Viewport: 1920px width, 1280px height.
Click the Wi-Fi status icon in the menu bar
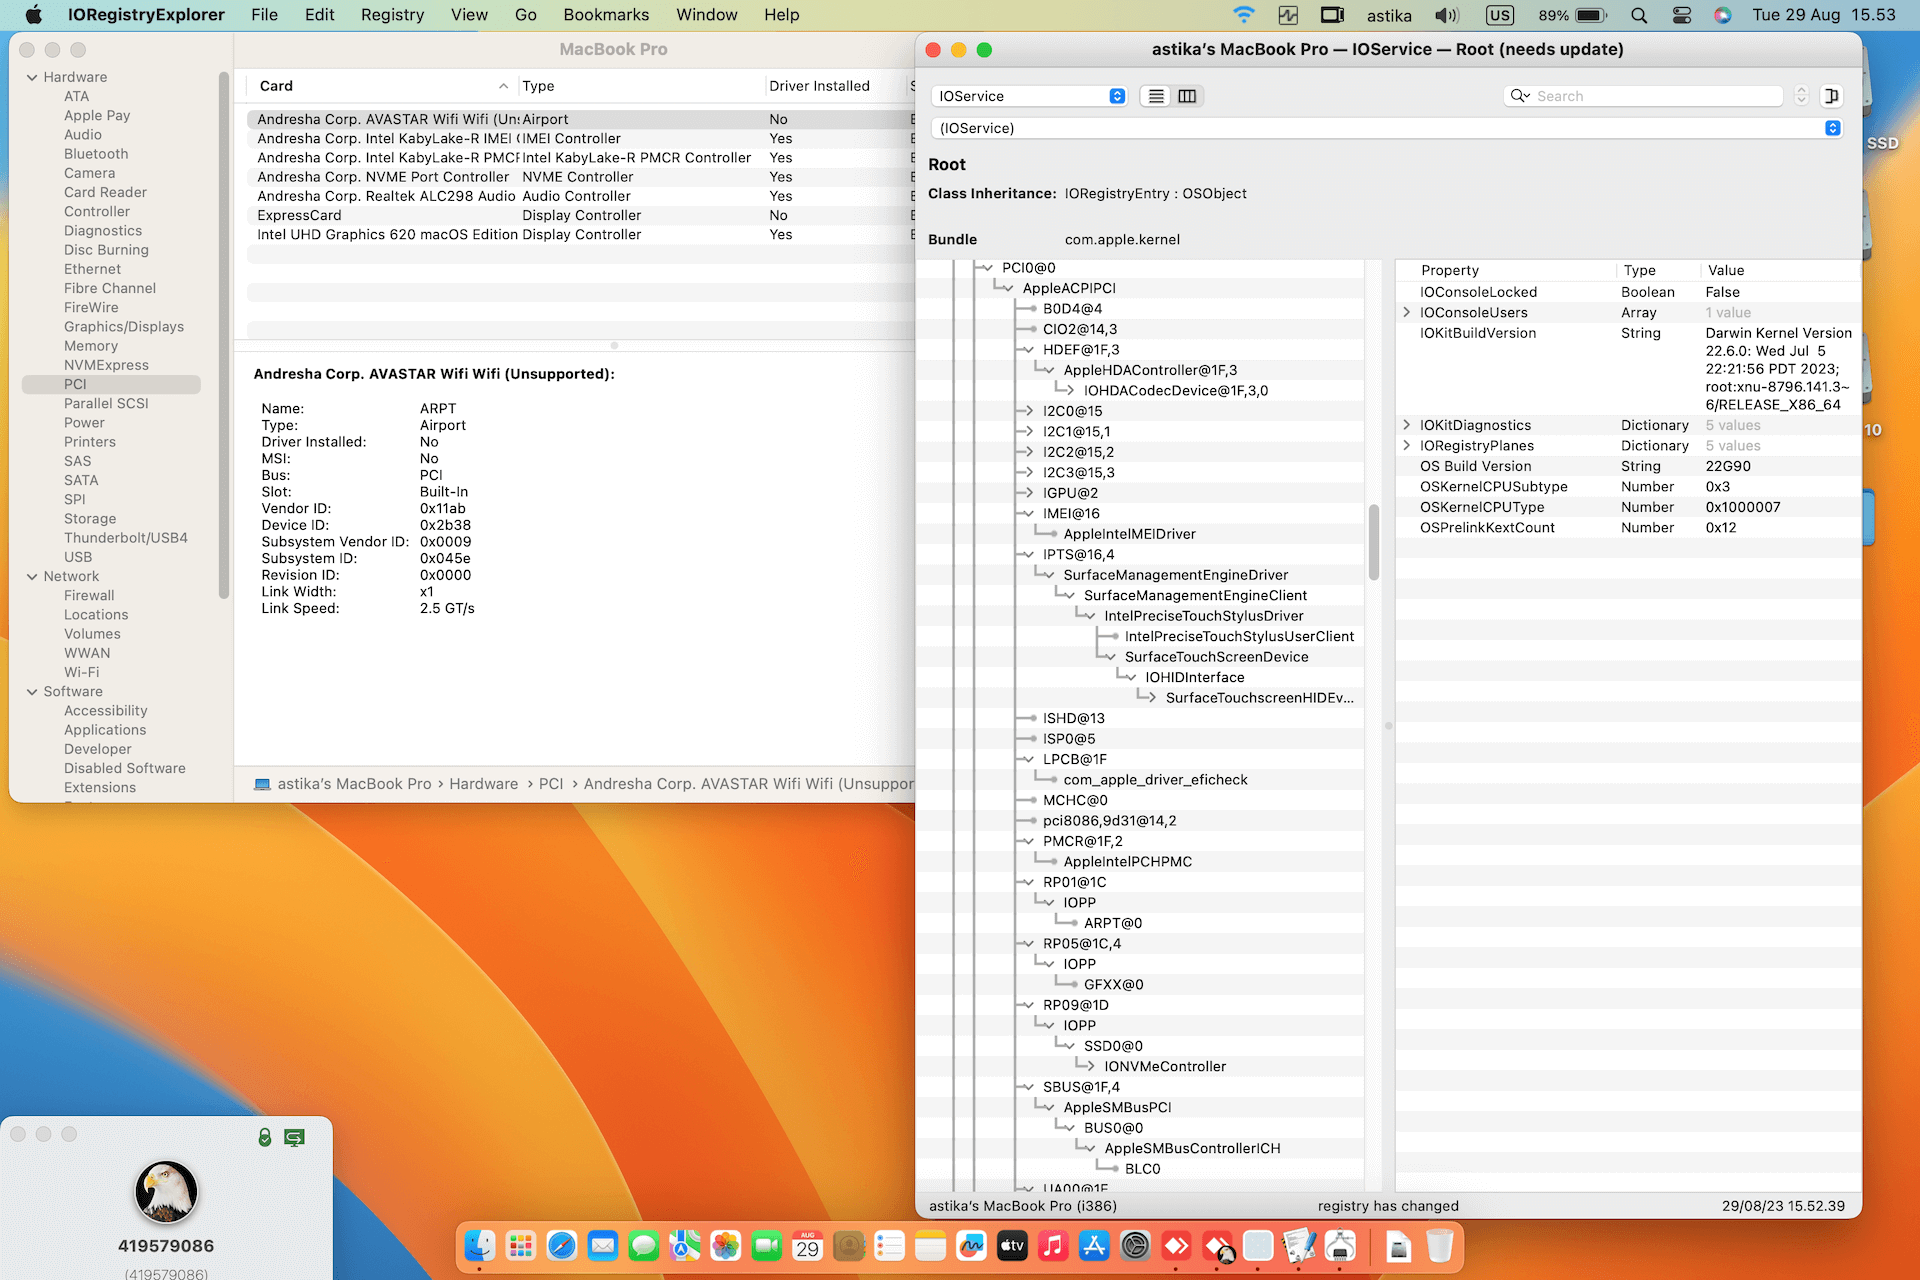point(1243,15)
